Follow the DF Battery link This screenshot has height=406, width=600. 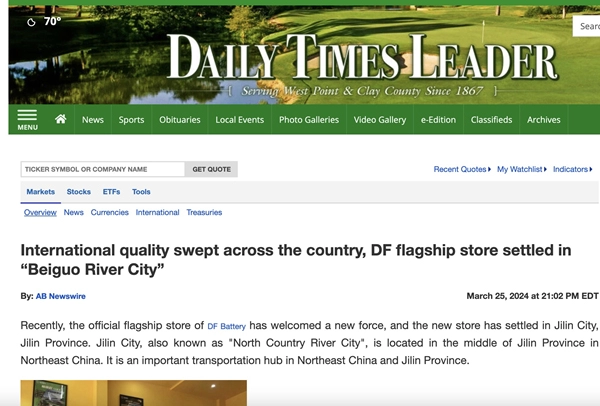226,326
